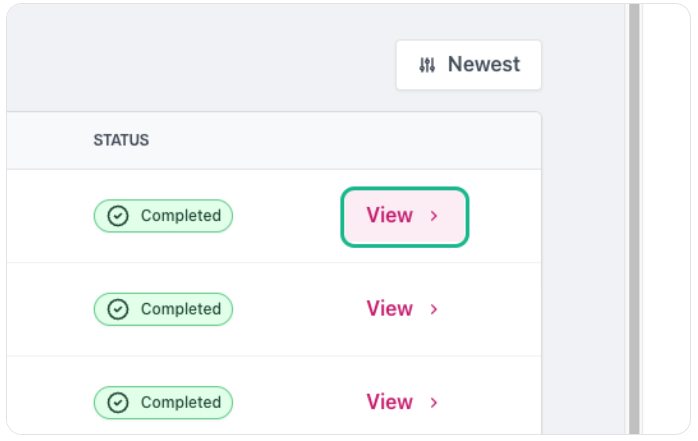Select the top table row between the badge and View

point(287,216)
